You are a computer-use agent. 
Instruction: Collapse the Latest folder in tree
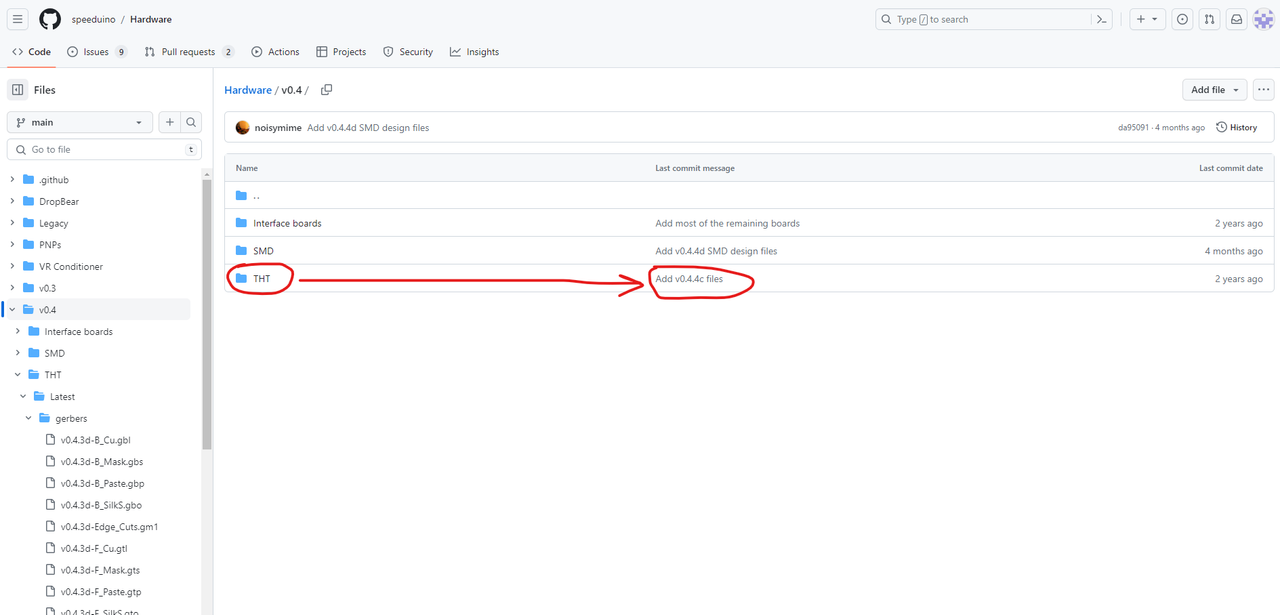click(23, 397)
